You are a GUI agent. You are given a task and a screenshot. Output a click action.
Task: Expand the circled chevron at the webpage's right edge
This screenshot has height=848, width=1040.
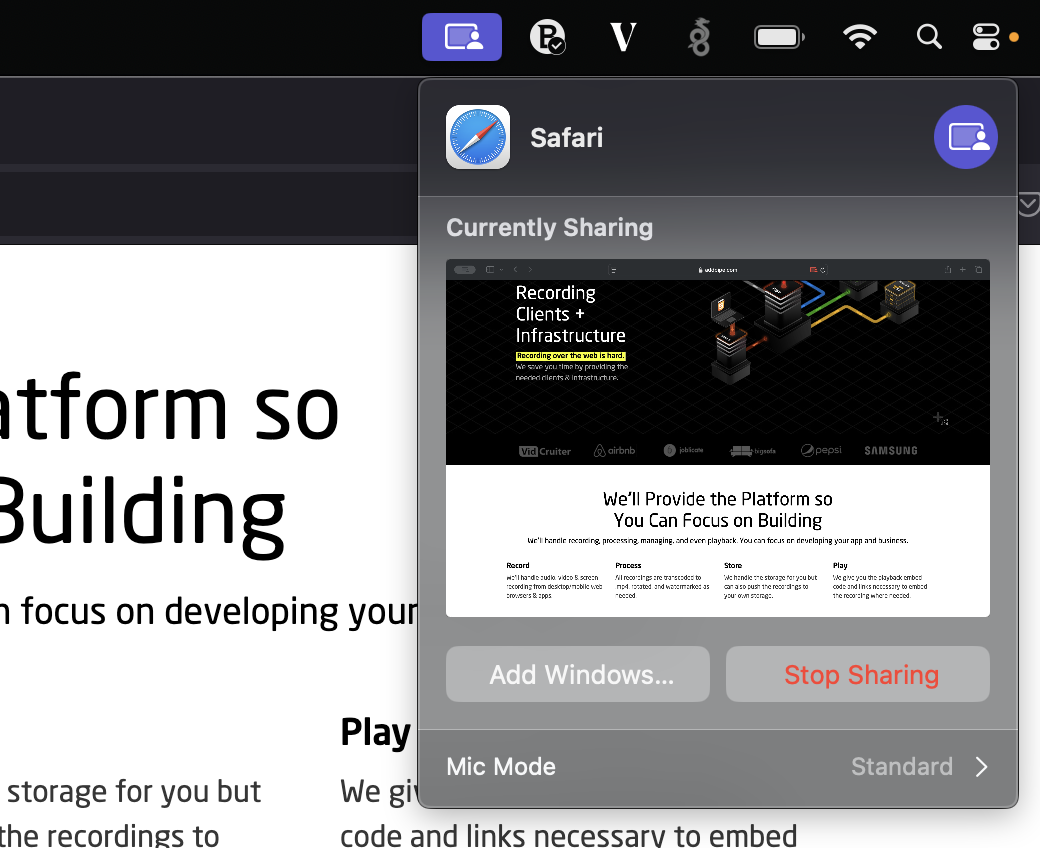(x=1027, y=204)
